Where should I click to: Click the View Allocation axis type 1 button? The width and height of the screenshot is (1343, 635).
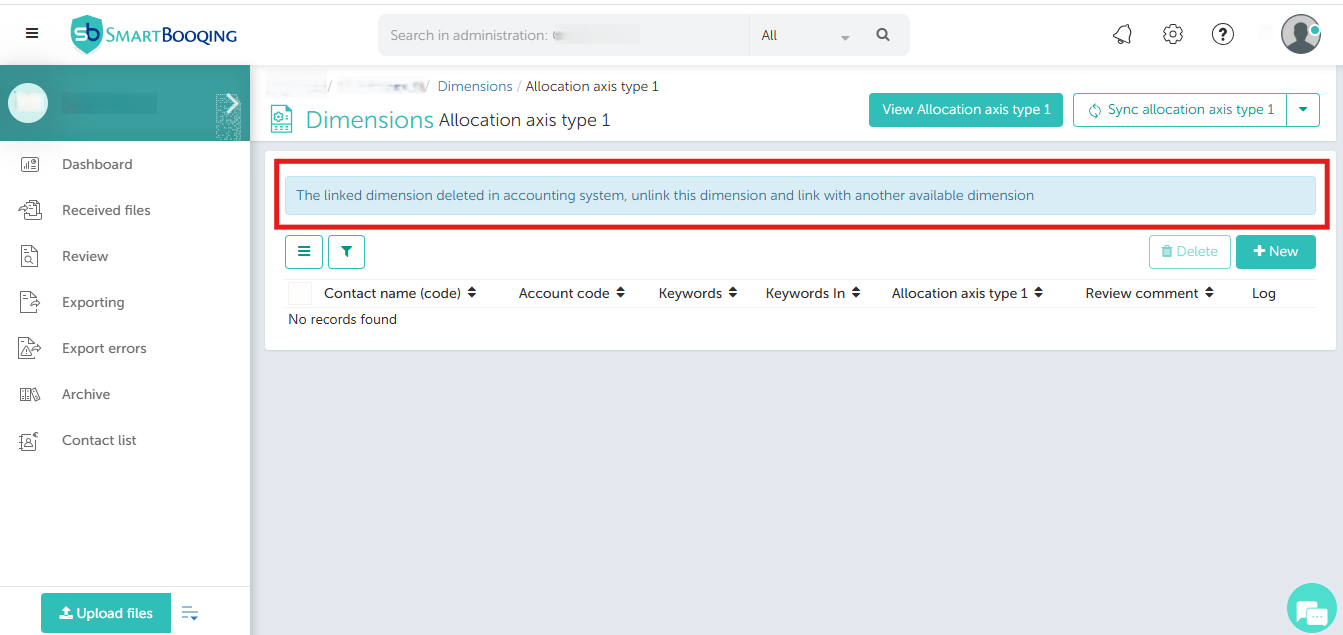[x=965, y=110]
